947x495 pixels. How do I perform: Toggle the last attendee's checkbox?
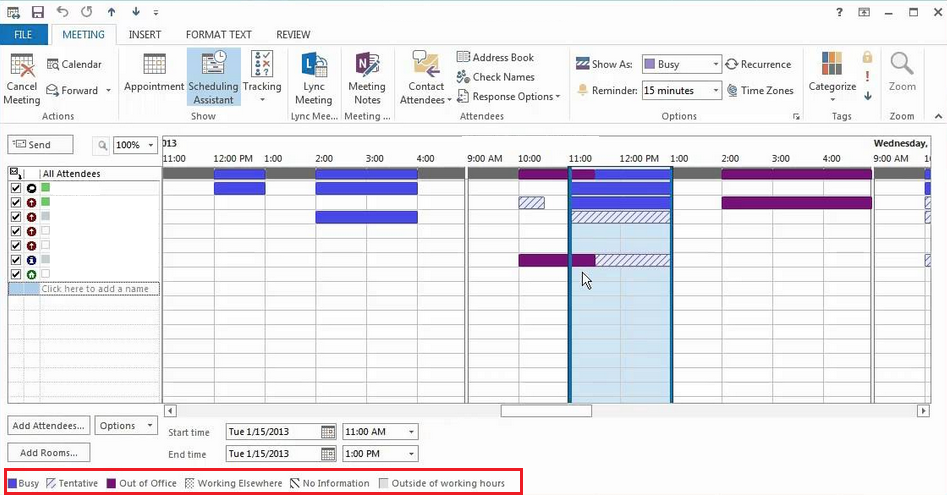pyautogui.click(x=15, y=274)
